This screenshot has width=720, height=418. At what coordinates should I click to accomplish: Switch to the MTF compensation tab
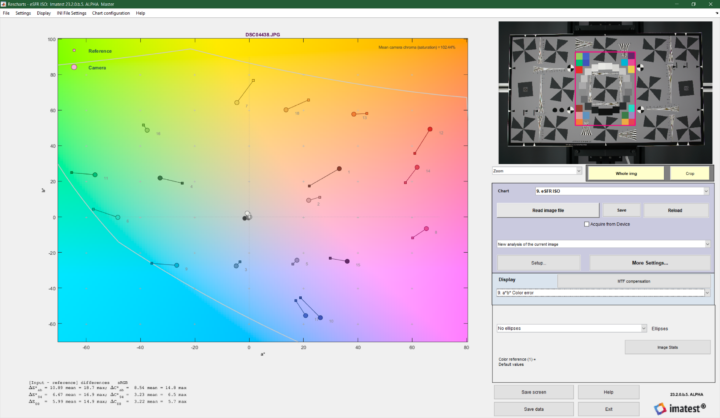click(x=634, y=281)
